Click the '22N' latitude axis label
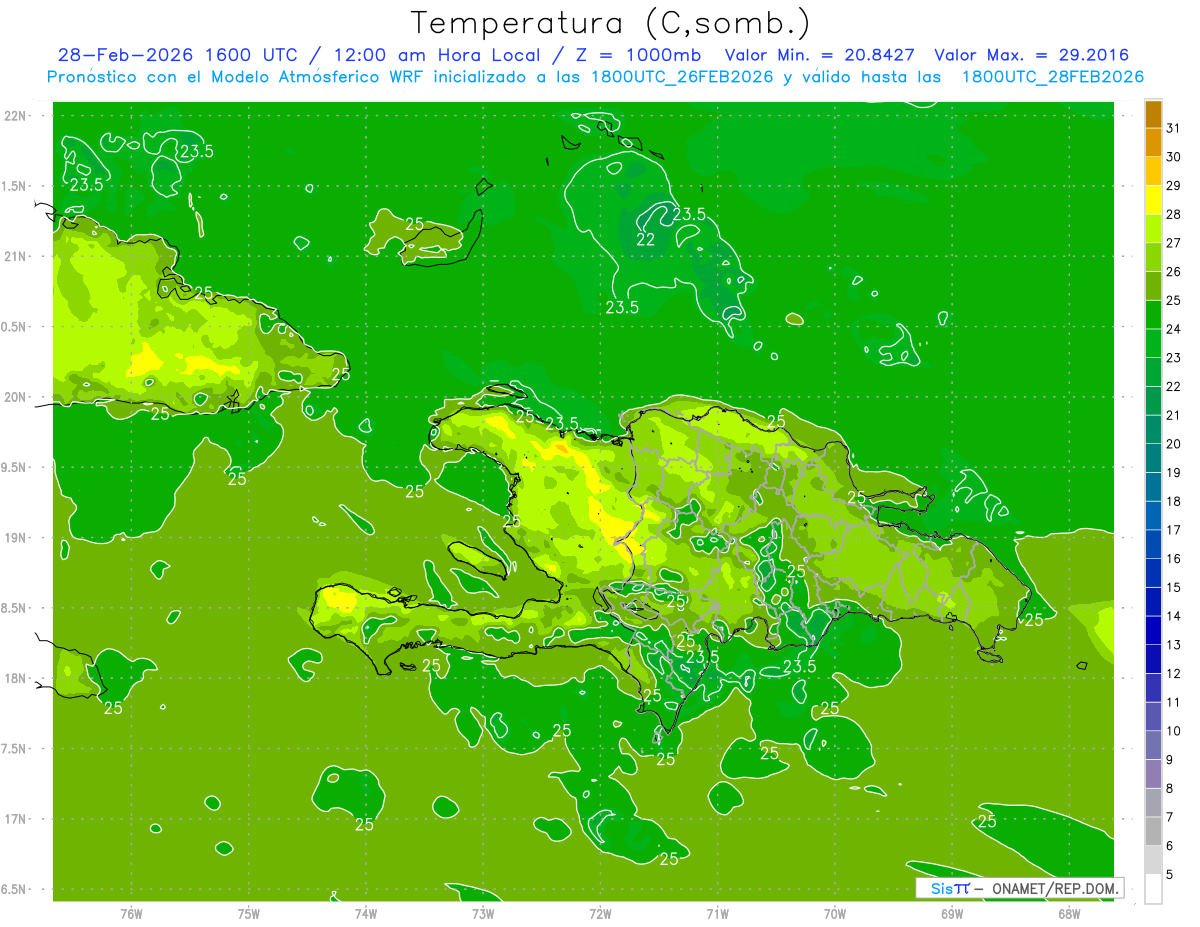The width and height of the screenshot is (1200, 927). pyautogui.click(x=16, y=116)
